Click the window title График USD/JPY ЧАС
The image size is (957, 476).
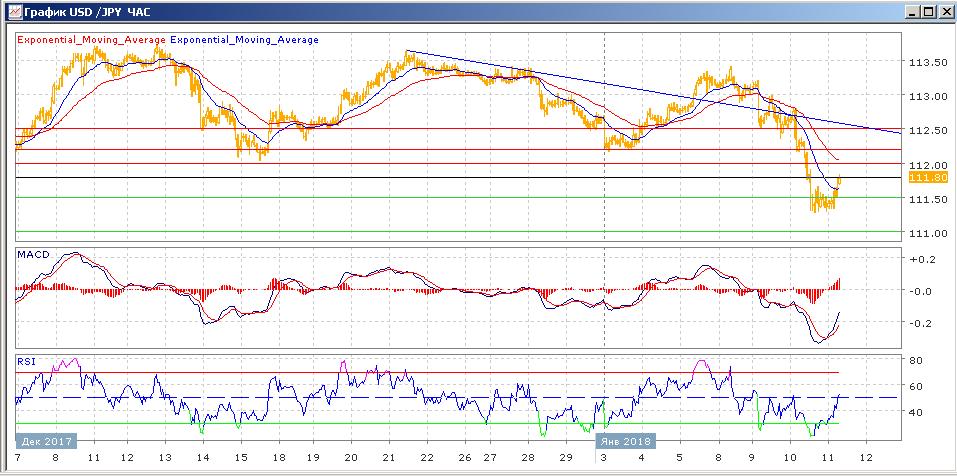click(x=88, y=11)
